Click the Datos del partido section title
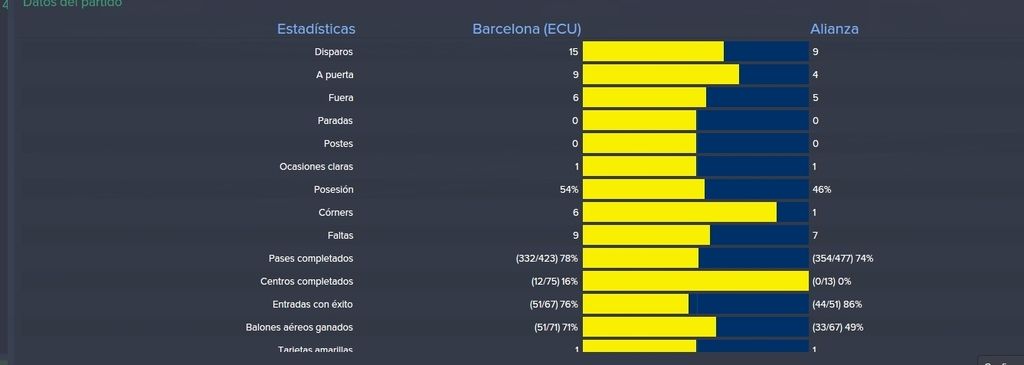Image resolution: width=1024 pixels, height=365 pixels. (72, 3)
